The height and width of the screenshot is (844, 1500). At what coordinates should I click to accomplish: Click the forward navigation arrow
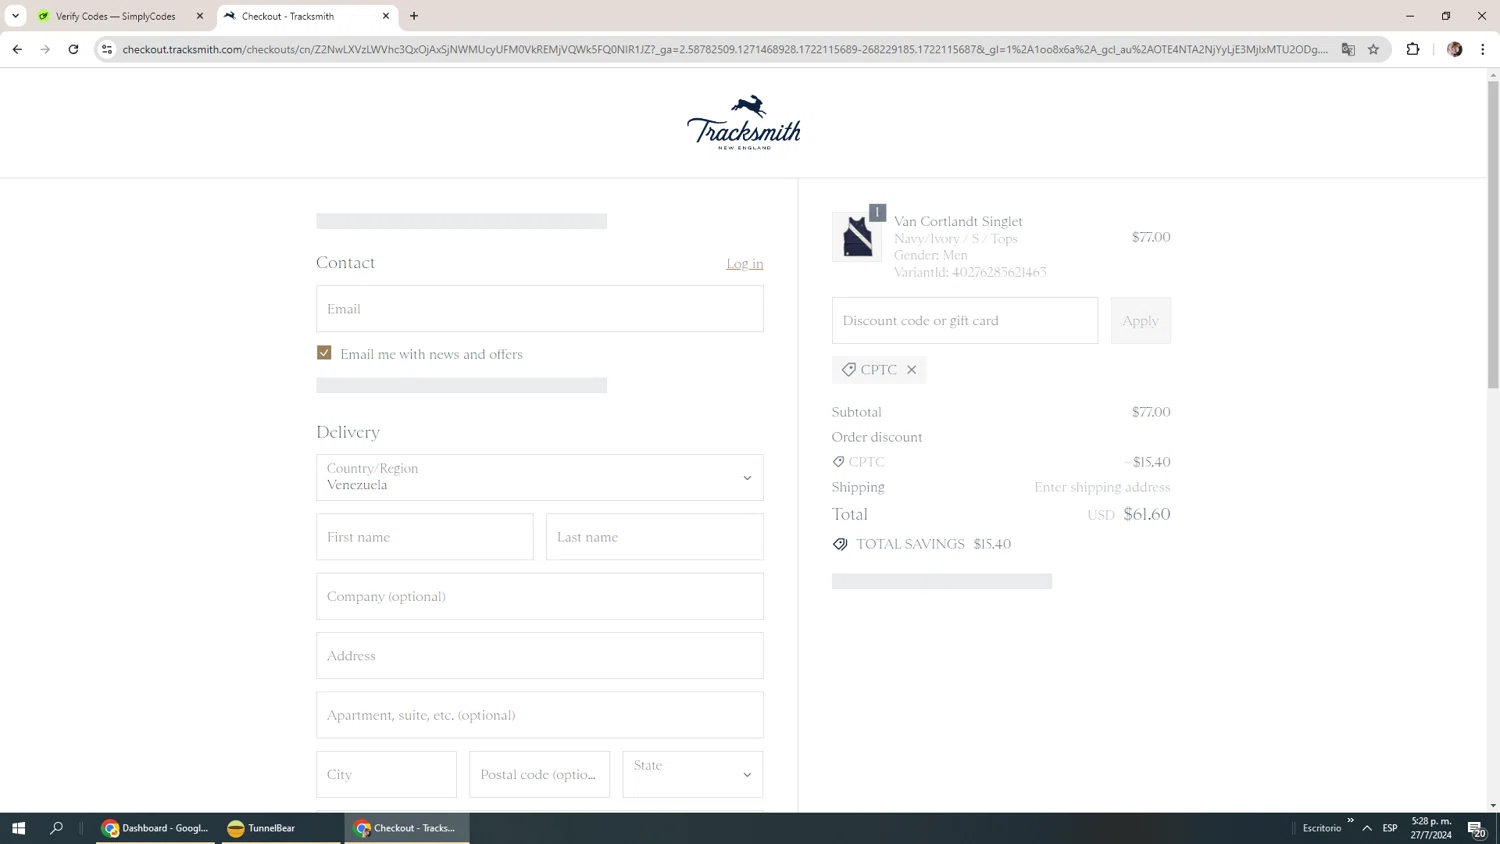(45, 49)
